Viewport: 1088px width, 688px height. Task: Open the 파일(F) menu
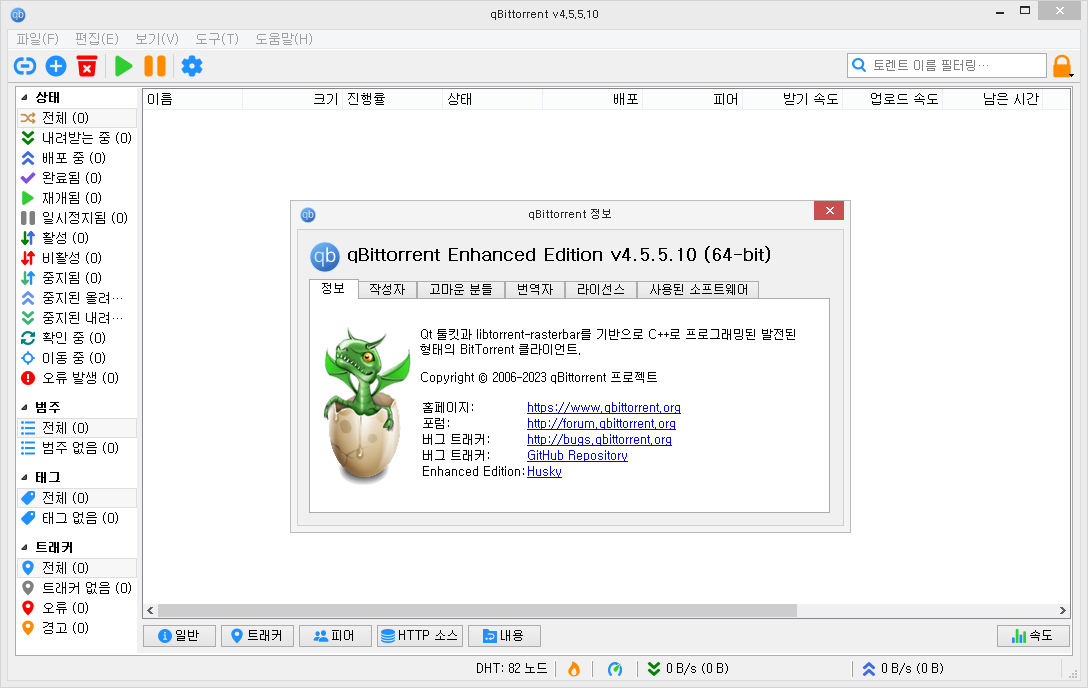(x=37, y=39)
